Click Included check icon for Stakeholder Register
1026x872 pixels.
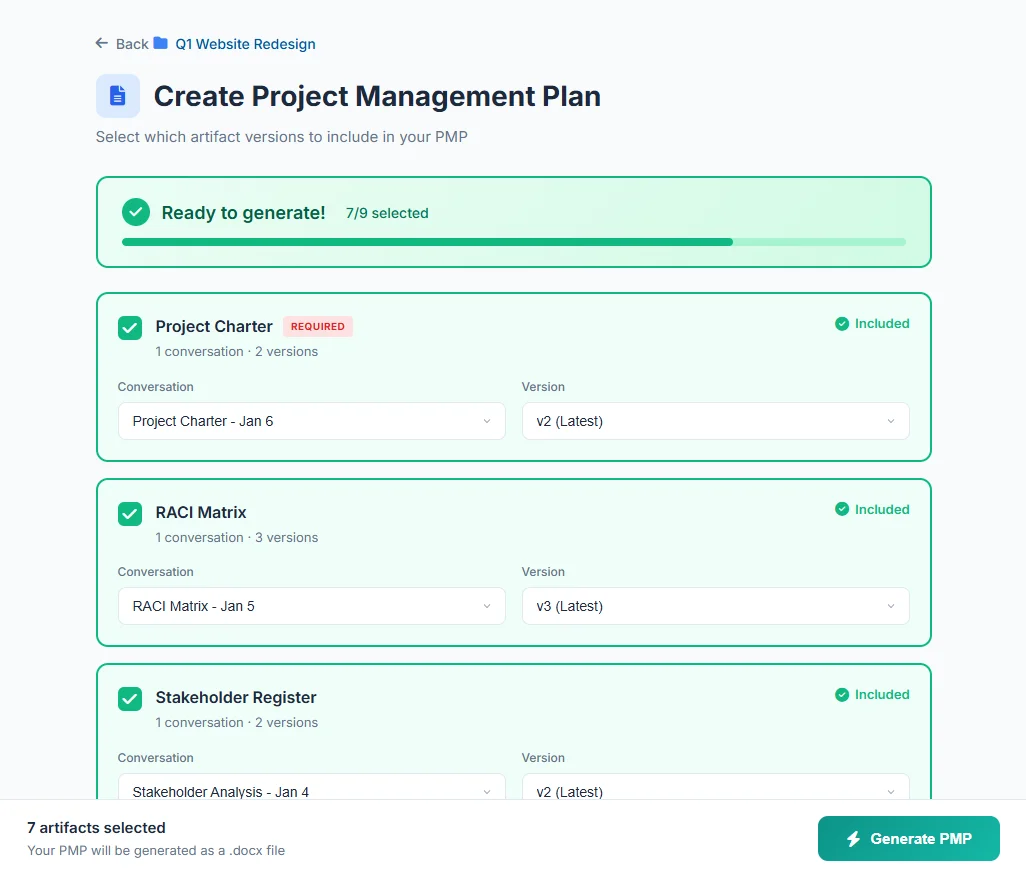coord(842,694)
